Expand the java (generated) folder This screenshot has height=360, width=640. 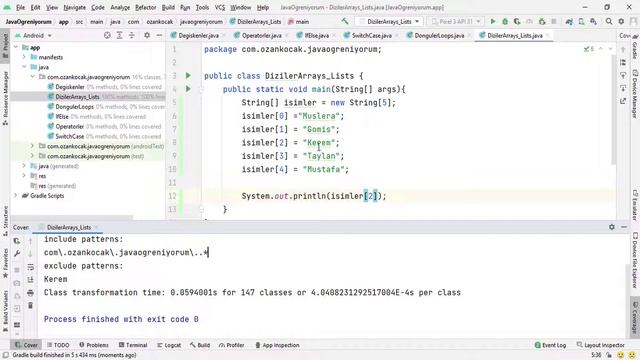(x=24, y=166)
